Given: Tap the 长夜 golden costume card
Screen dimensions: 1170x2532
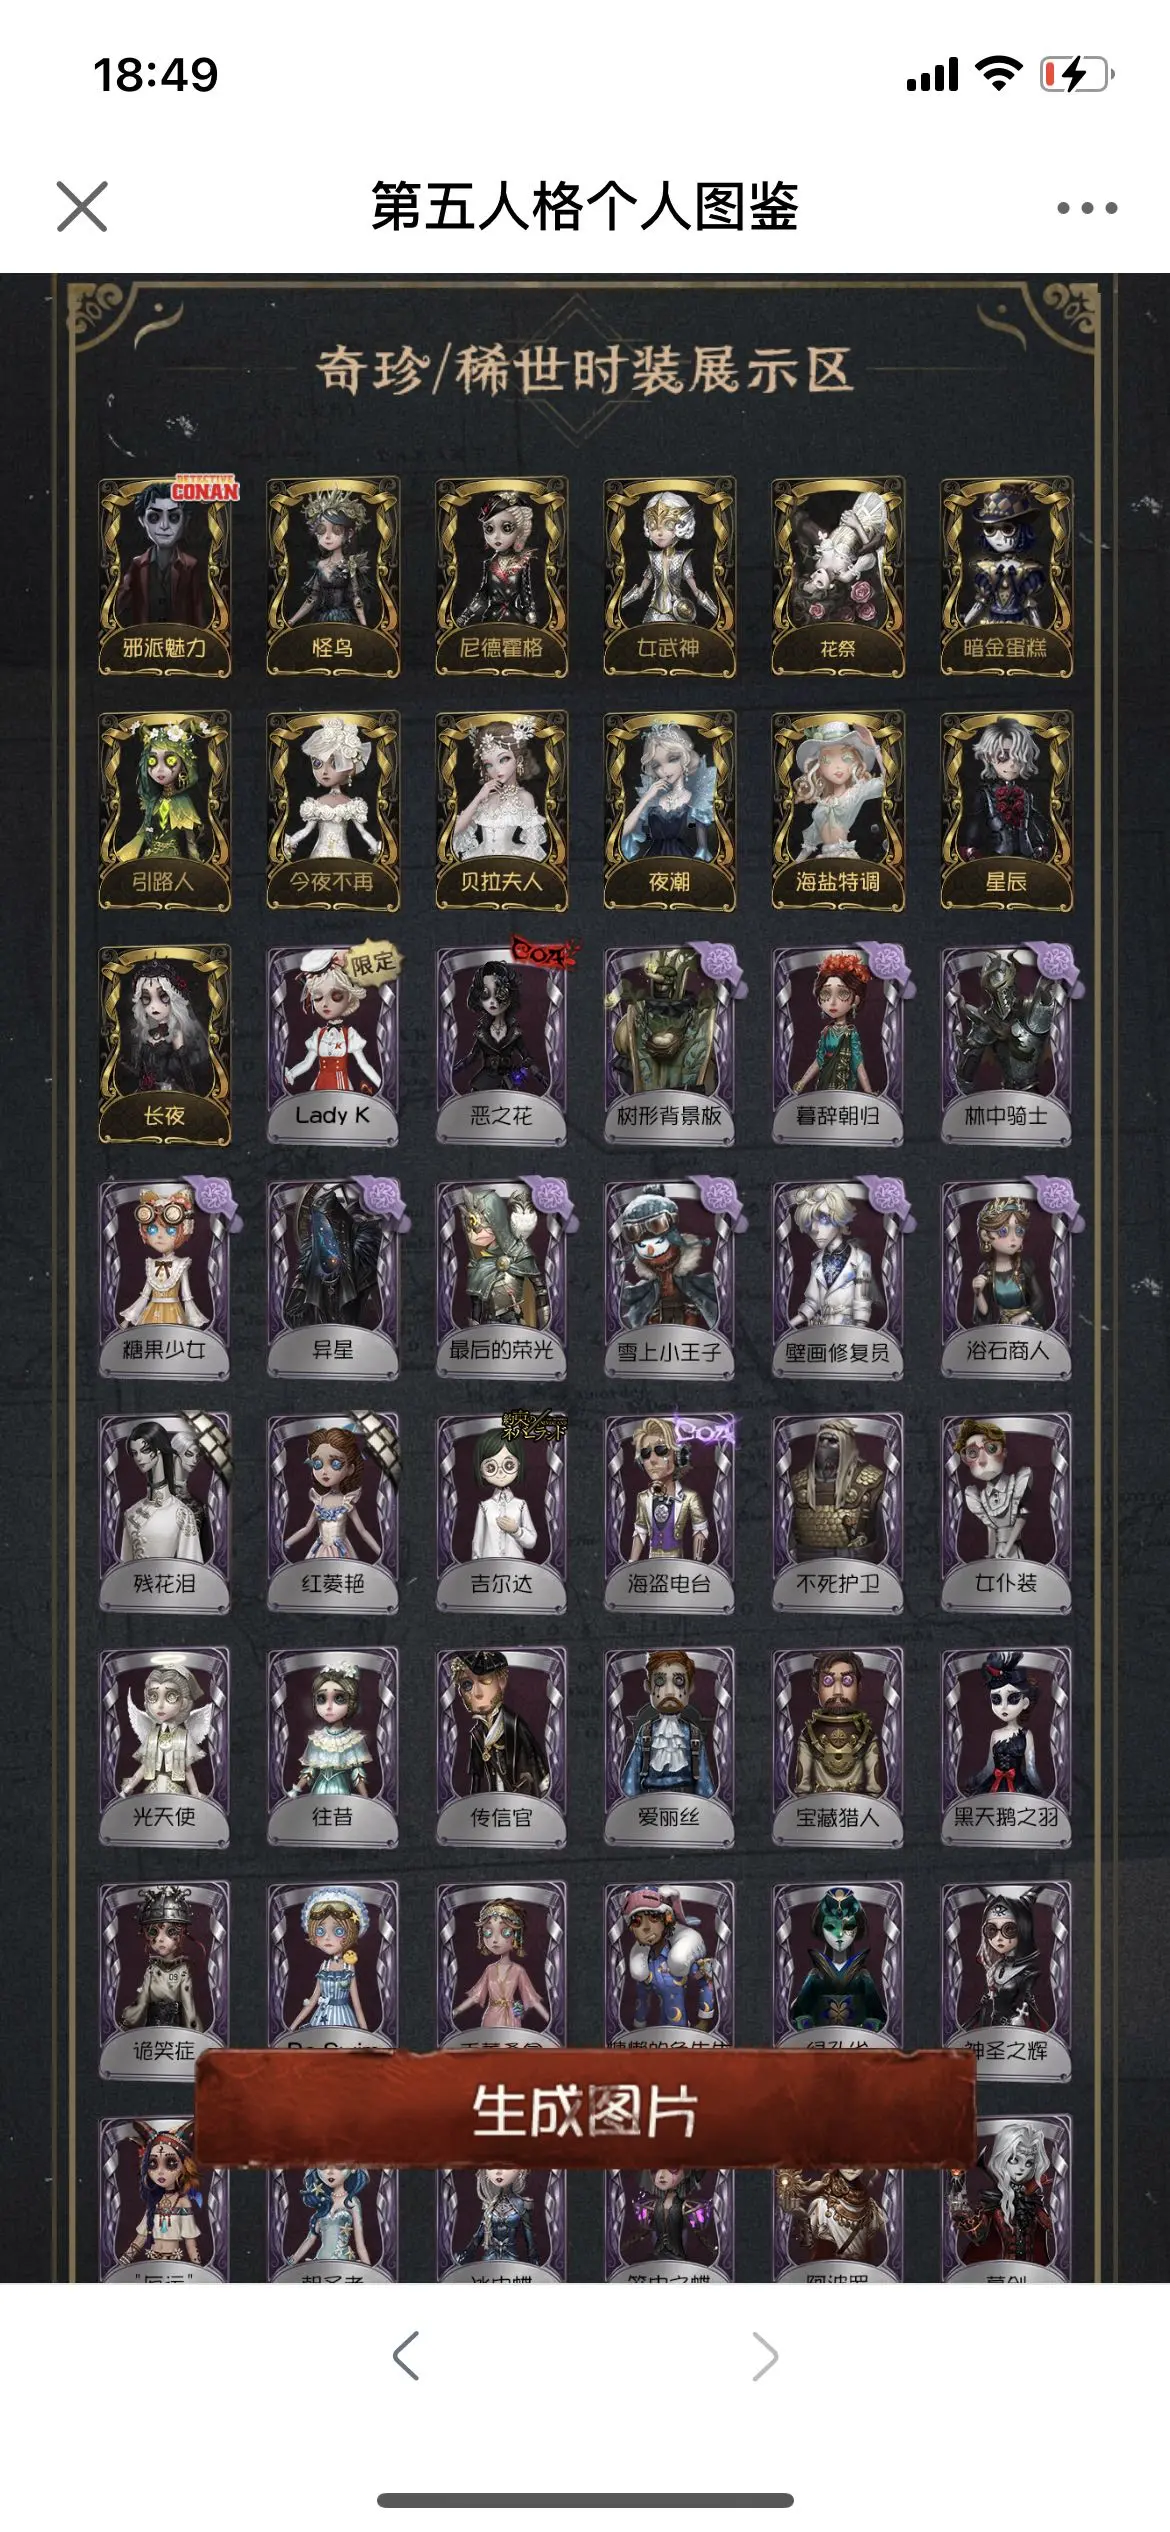Looking at the screenshot, I should (165, 1045).
